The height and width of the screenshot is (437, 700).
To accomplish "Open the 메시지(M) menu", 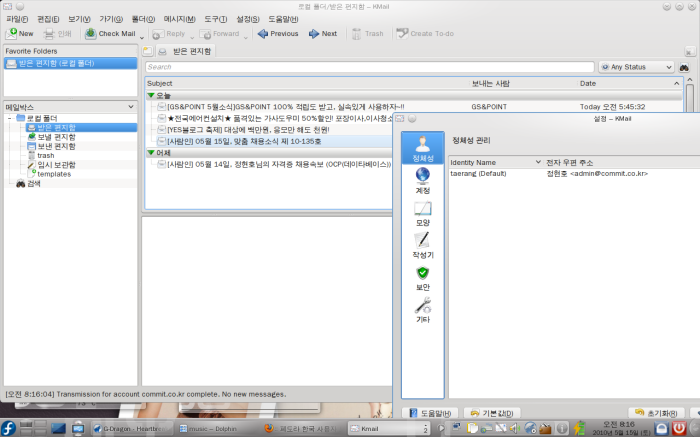I will coord(179,19).
